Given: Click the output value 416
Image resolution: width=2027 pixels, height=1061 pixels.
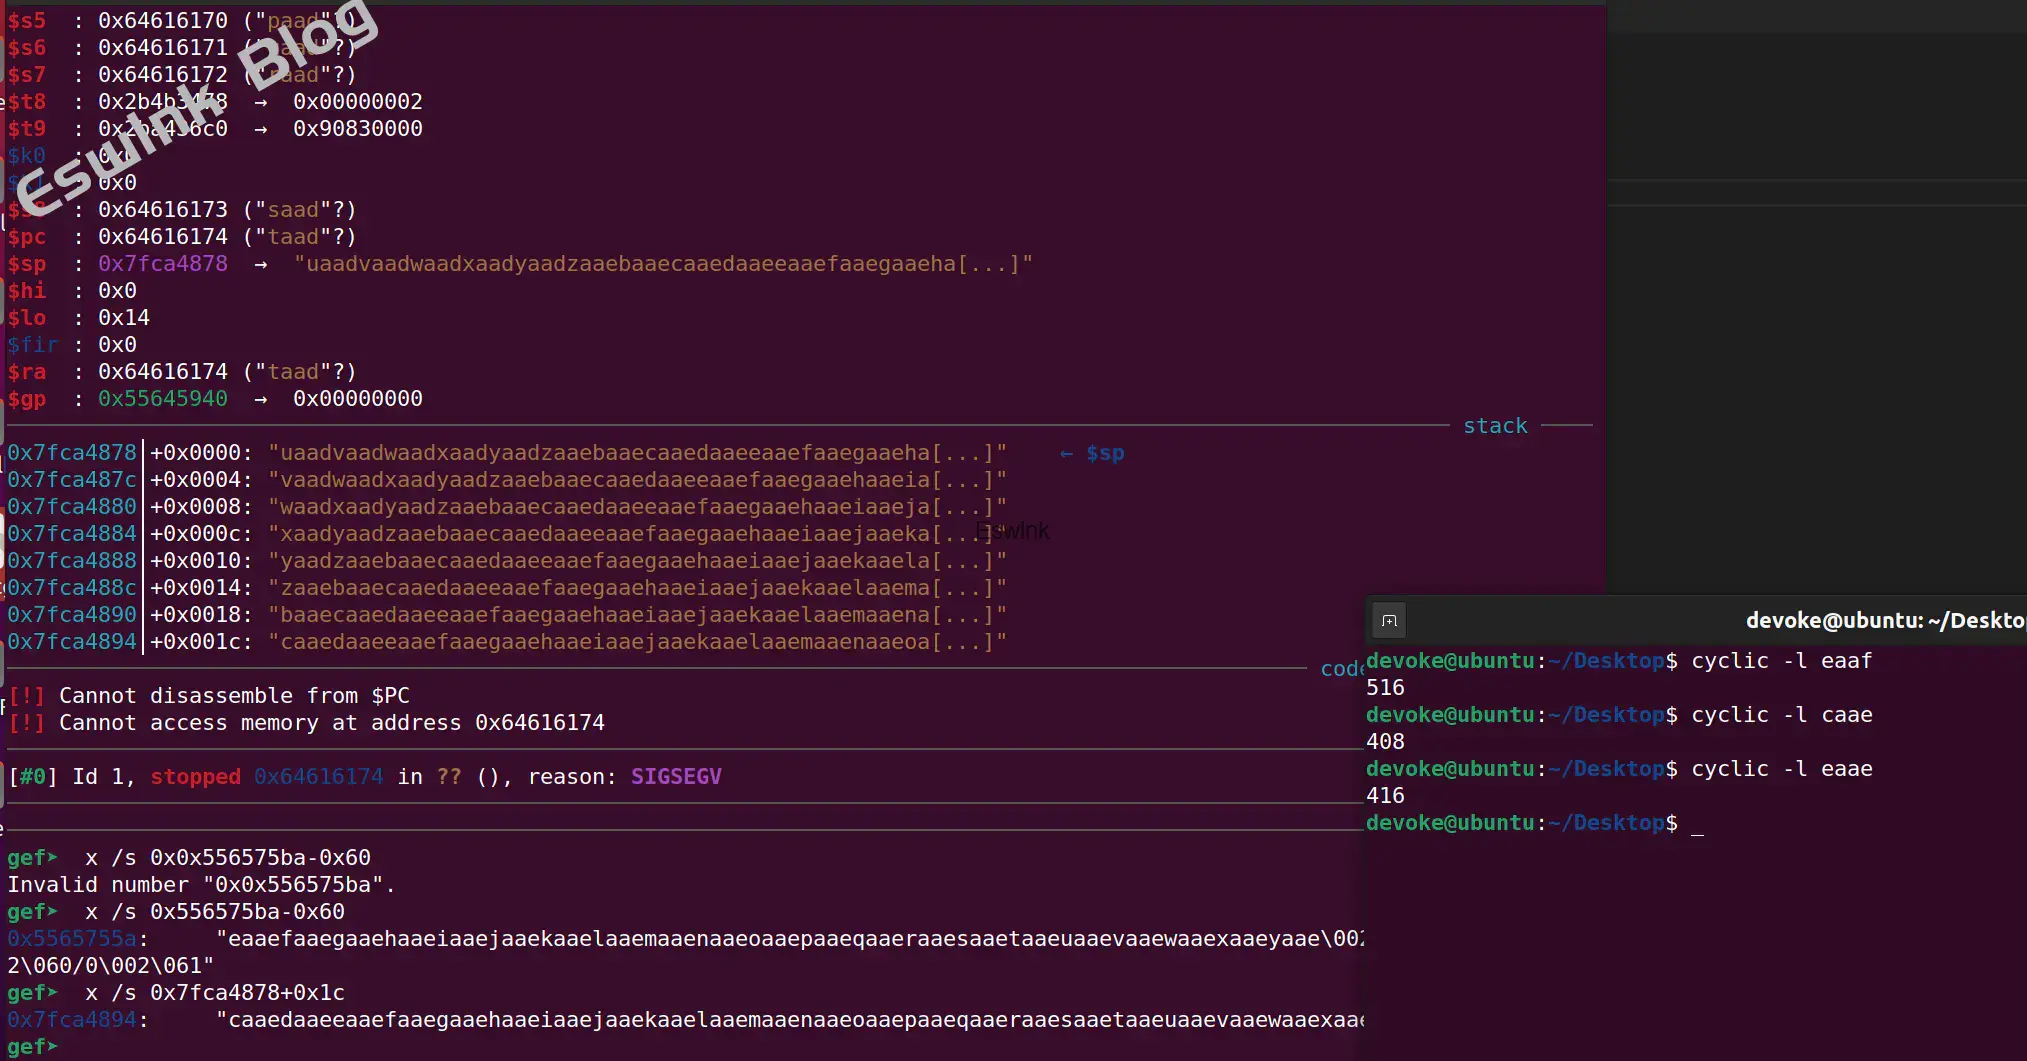Looking at the screenshot, I should pyautogui.click(x=1385, y=796).
